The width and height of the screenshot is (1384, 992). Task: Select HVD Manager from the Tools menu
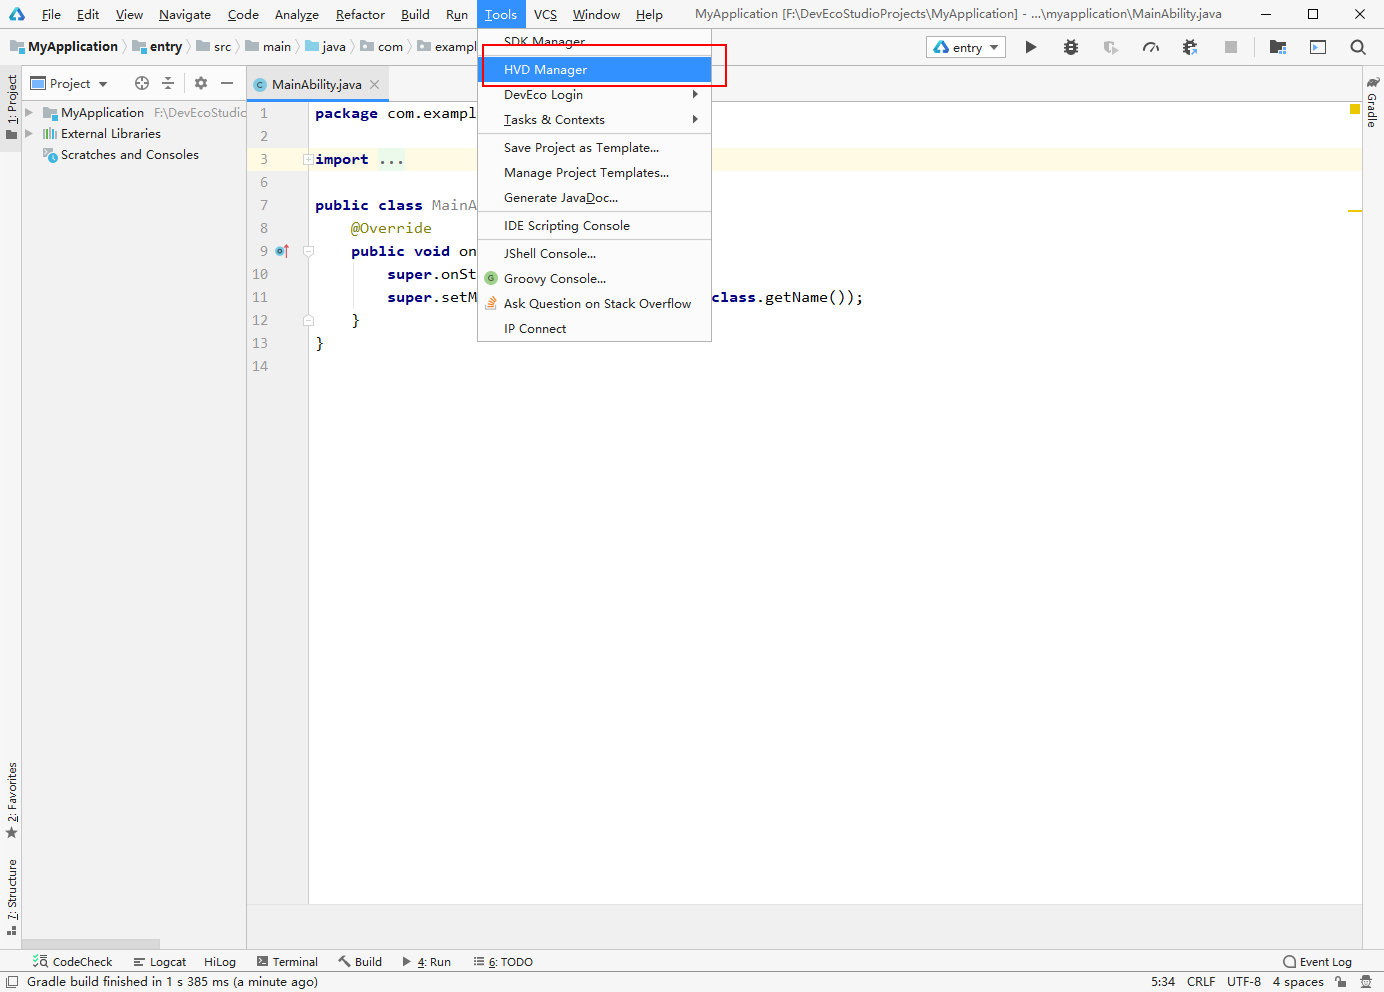coord(546,70)
